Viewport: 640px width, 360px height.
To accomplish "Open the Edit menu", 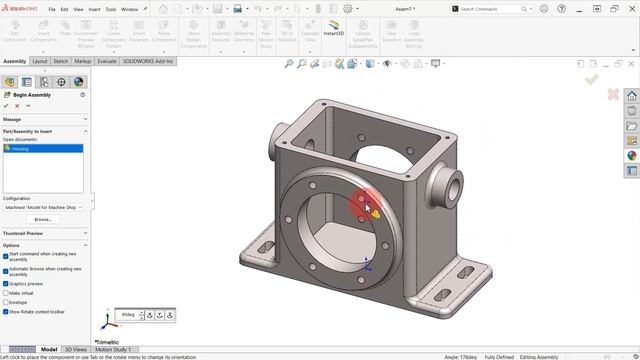I will [64, 9].
